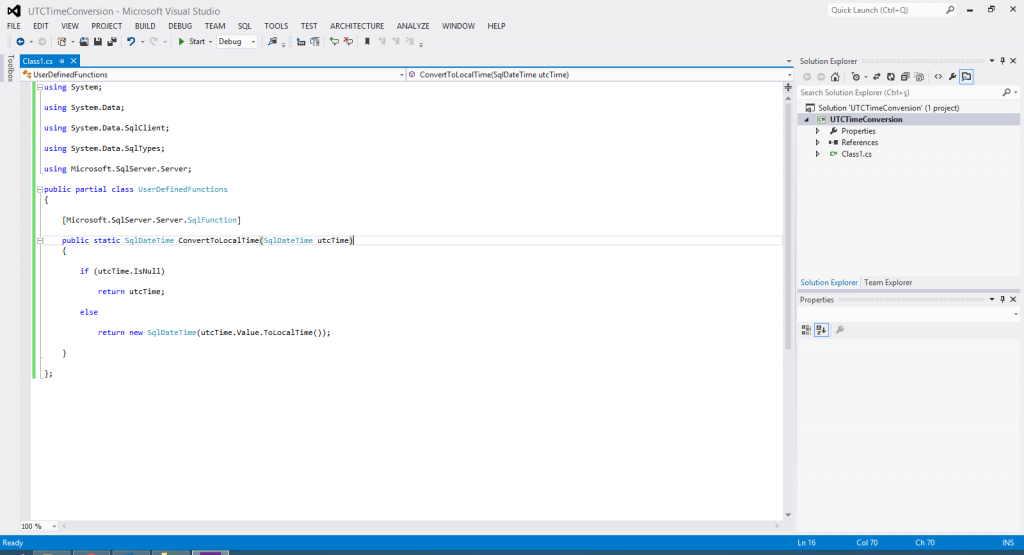This screenshot has height=555, width=1024.
Task: Open the ARCHITECTURE menu
Action: tap(357, 26)
